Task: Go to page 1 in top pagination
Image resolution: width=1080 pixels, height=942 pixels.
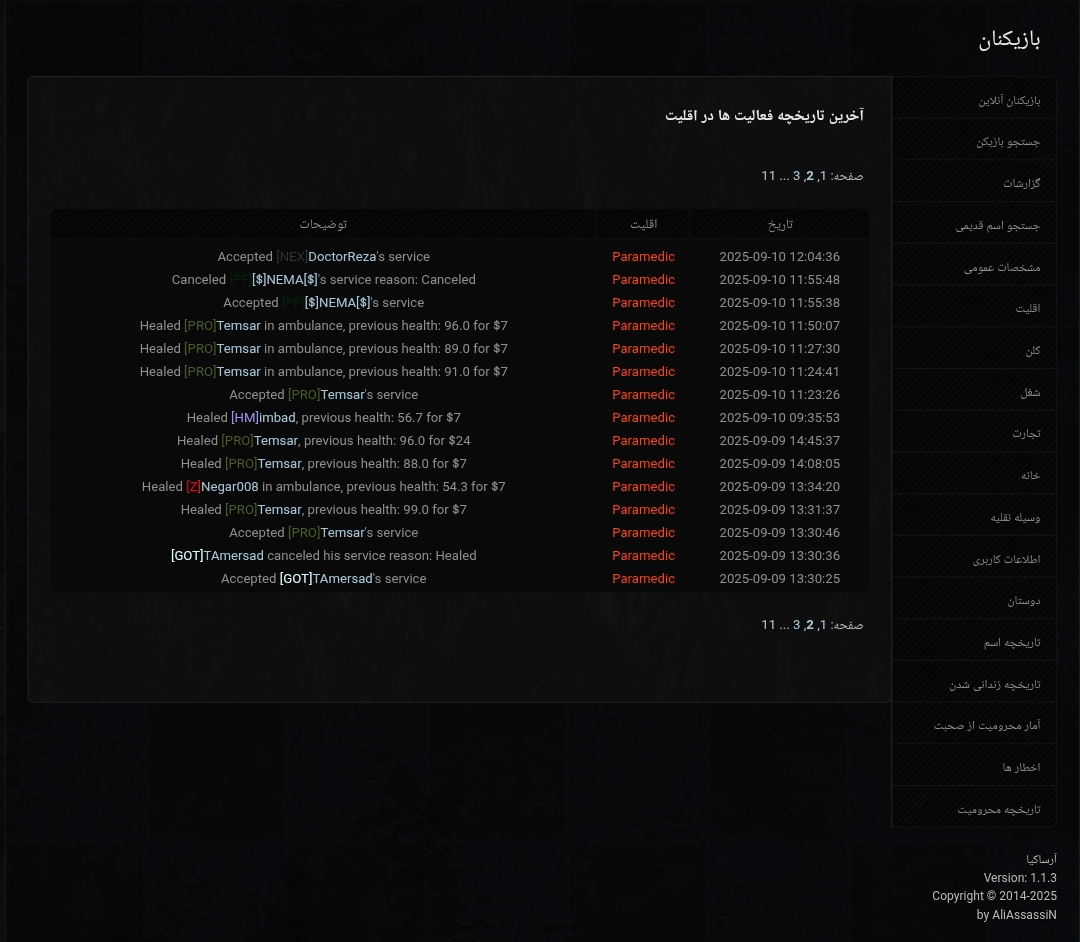Action: coord(822,176)
